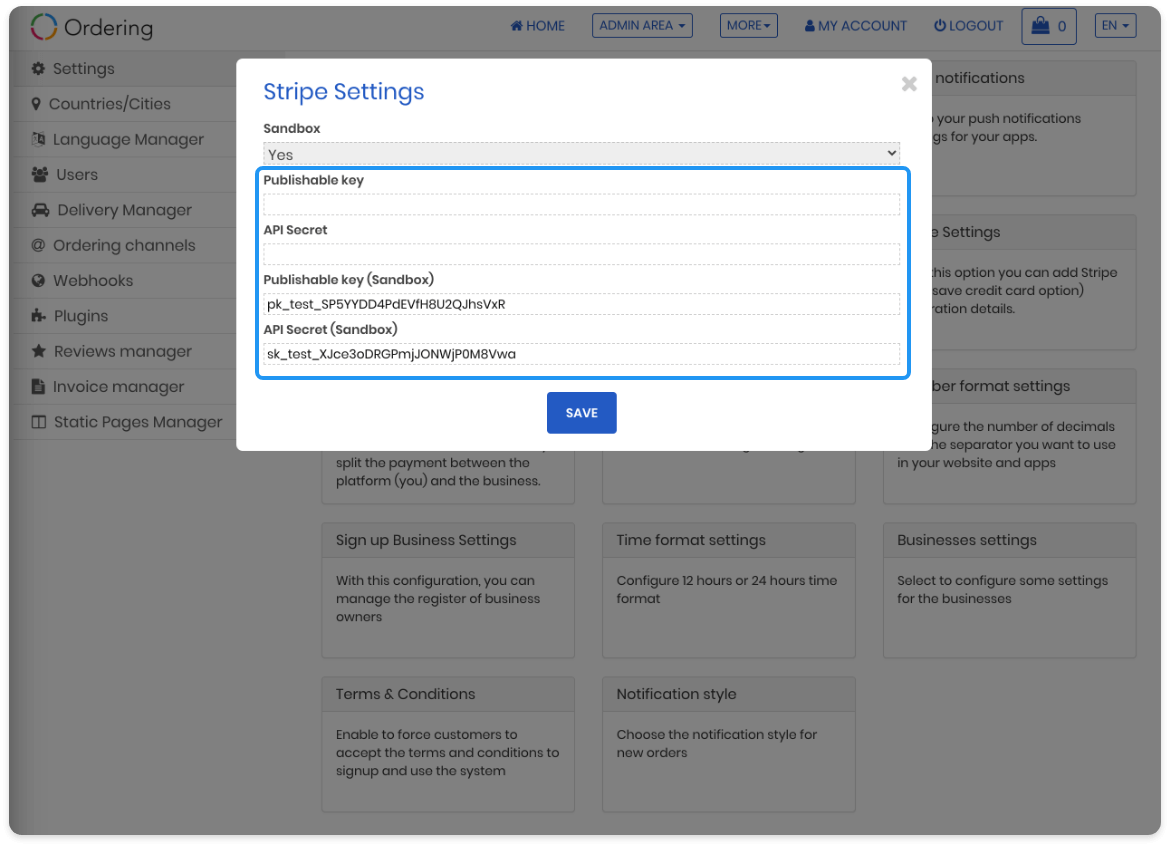The width and height of the screenshot is (1170, 847).
Task: Click the Delivery Manager car icon
Action: coord(40,210)
